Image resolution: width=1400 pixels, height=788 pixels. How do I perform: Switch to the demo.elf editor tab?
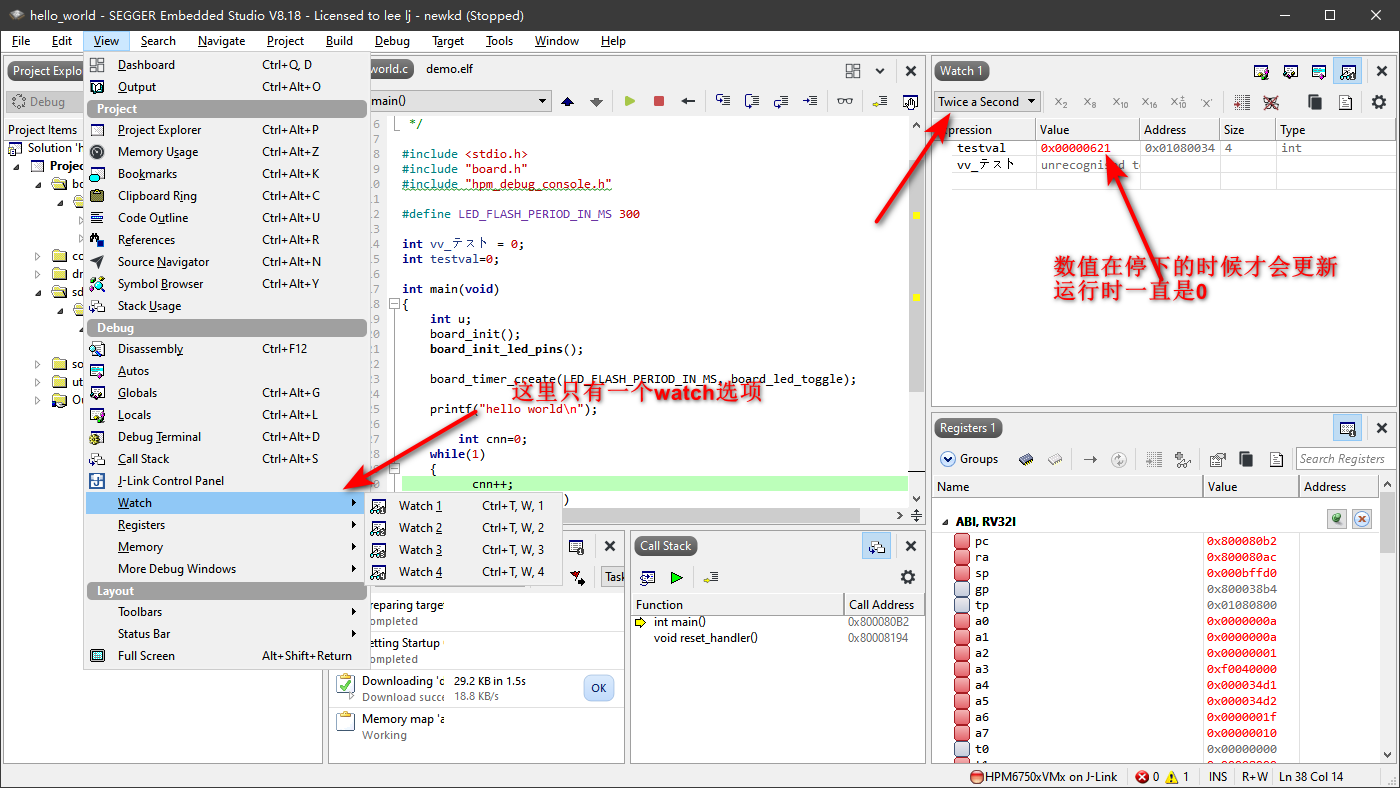pyautogui.click(x=449, y=69)
